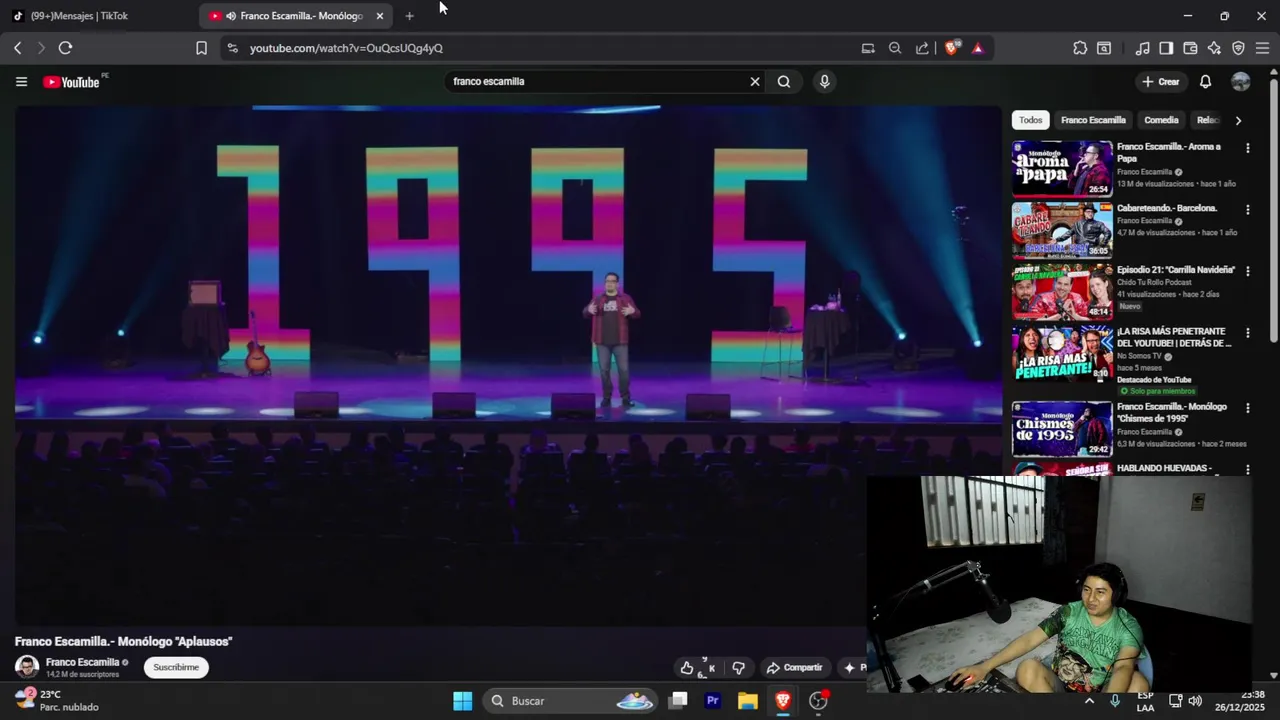The height and width of the screenshot is (720, 1280).
Task: Open browser extensions puzzle icon
Action: (x=1080, y=48)
